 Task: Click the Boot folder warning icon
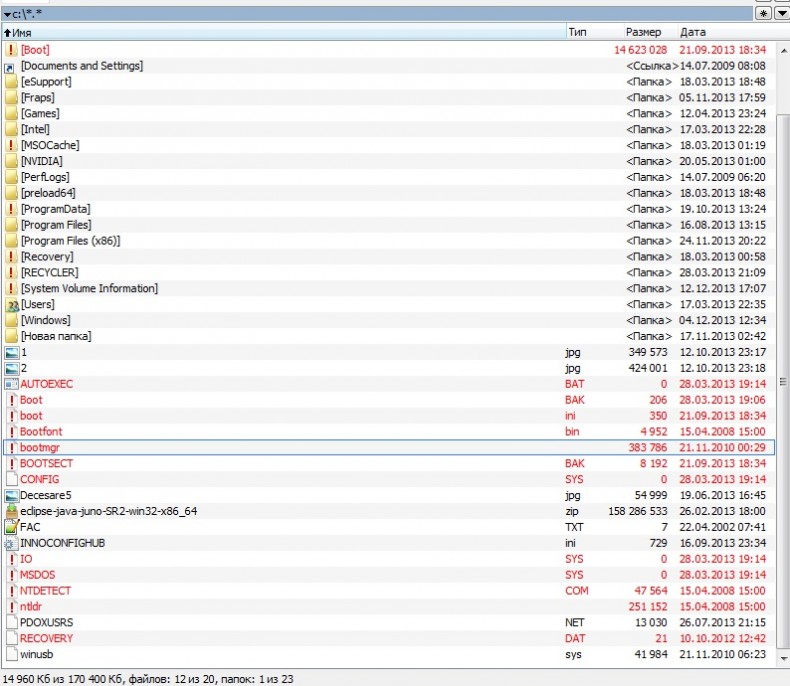[x=11, y=50]
